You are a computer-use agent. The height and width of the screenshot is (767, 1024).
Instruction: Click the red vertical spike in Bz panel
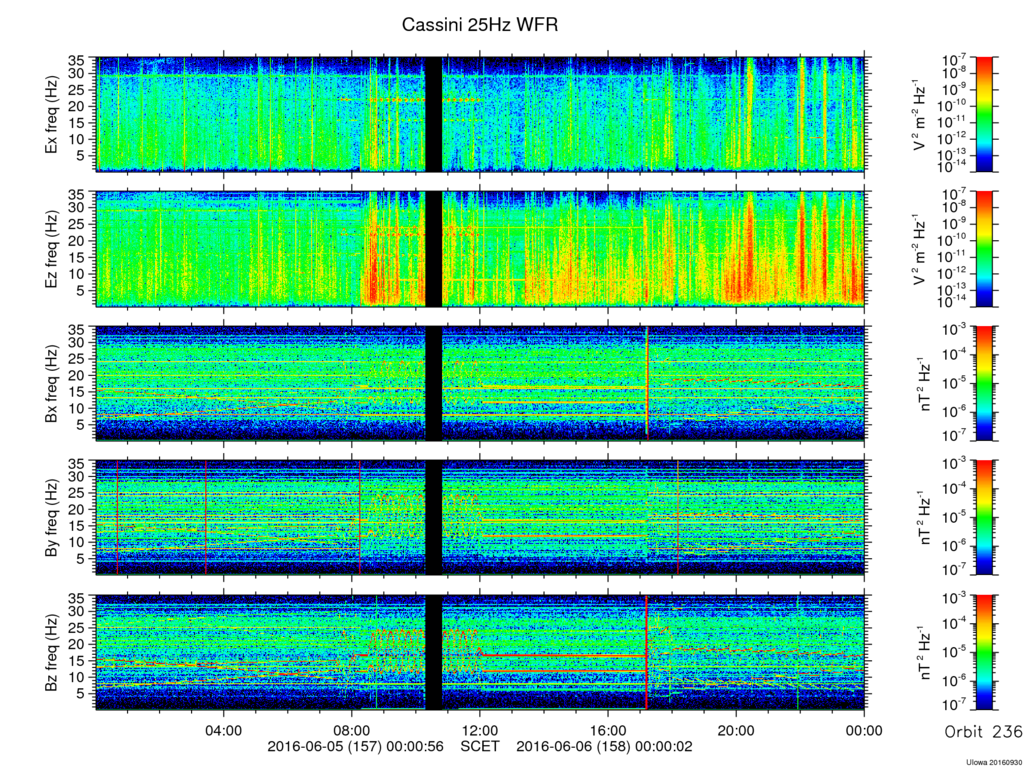tap(647, 653)
